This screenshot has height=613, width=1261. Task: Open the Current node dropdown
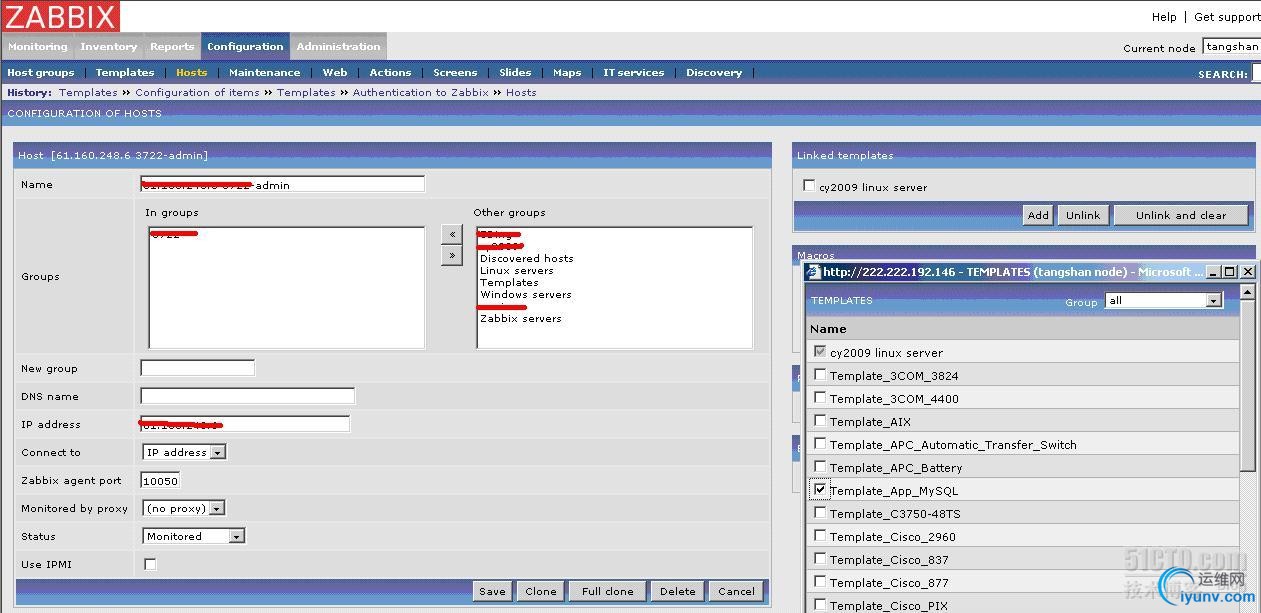point(1231,47)
